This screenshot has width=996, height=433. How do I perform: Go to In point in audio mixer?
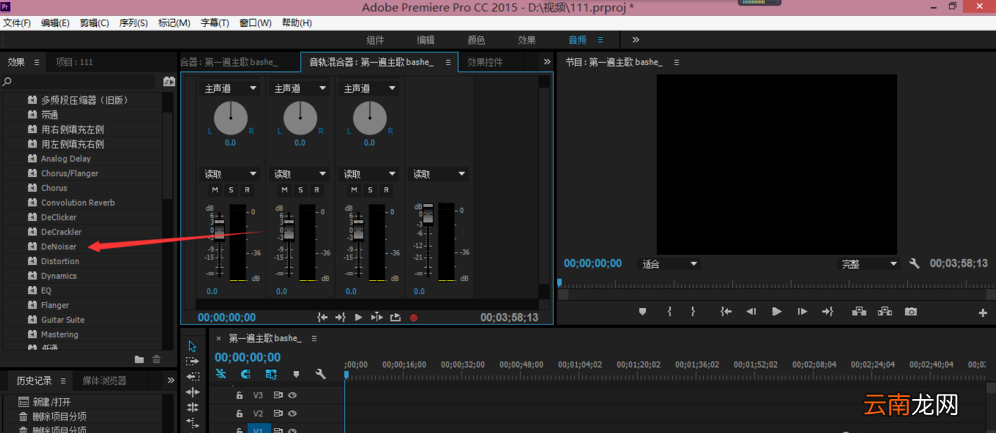[x=323, y=317]
